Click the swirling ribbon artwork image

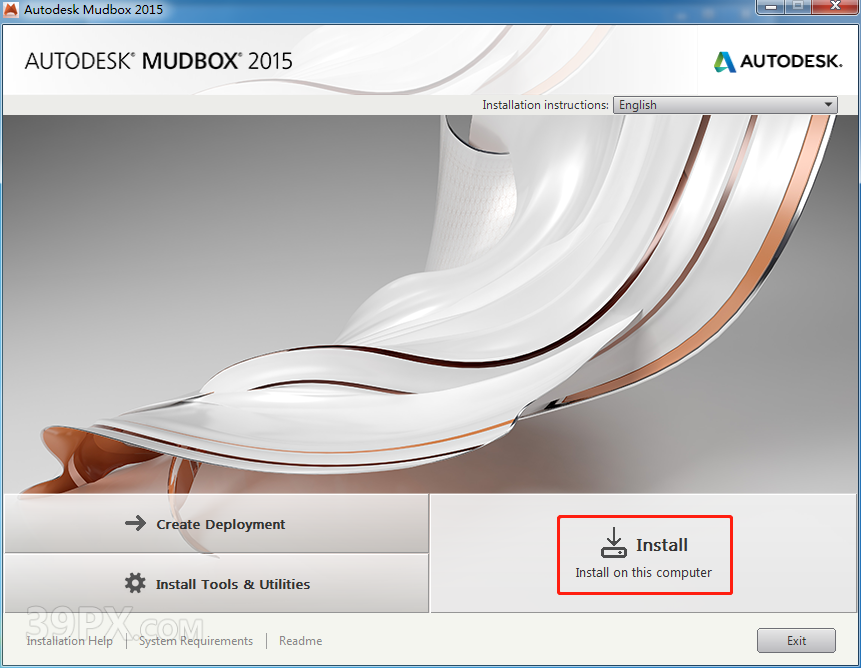pyautogui.click(x=430, y=300)
